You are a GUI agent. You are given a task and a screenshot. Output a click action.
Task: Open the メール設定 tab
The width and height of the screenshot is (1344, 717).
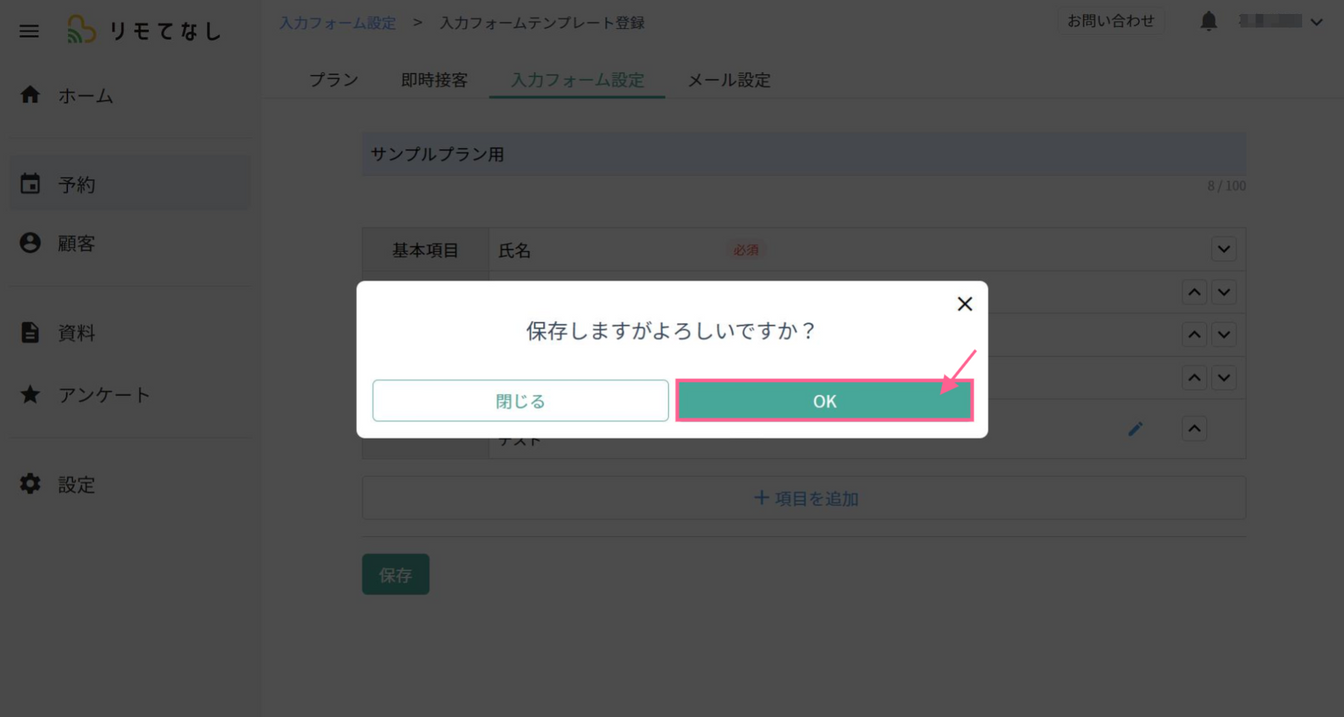click(728, 80)
